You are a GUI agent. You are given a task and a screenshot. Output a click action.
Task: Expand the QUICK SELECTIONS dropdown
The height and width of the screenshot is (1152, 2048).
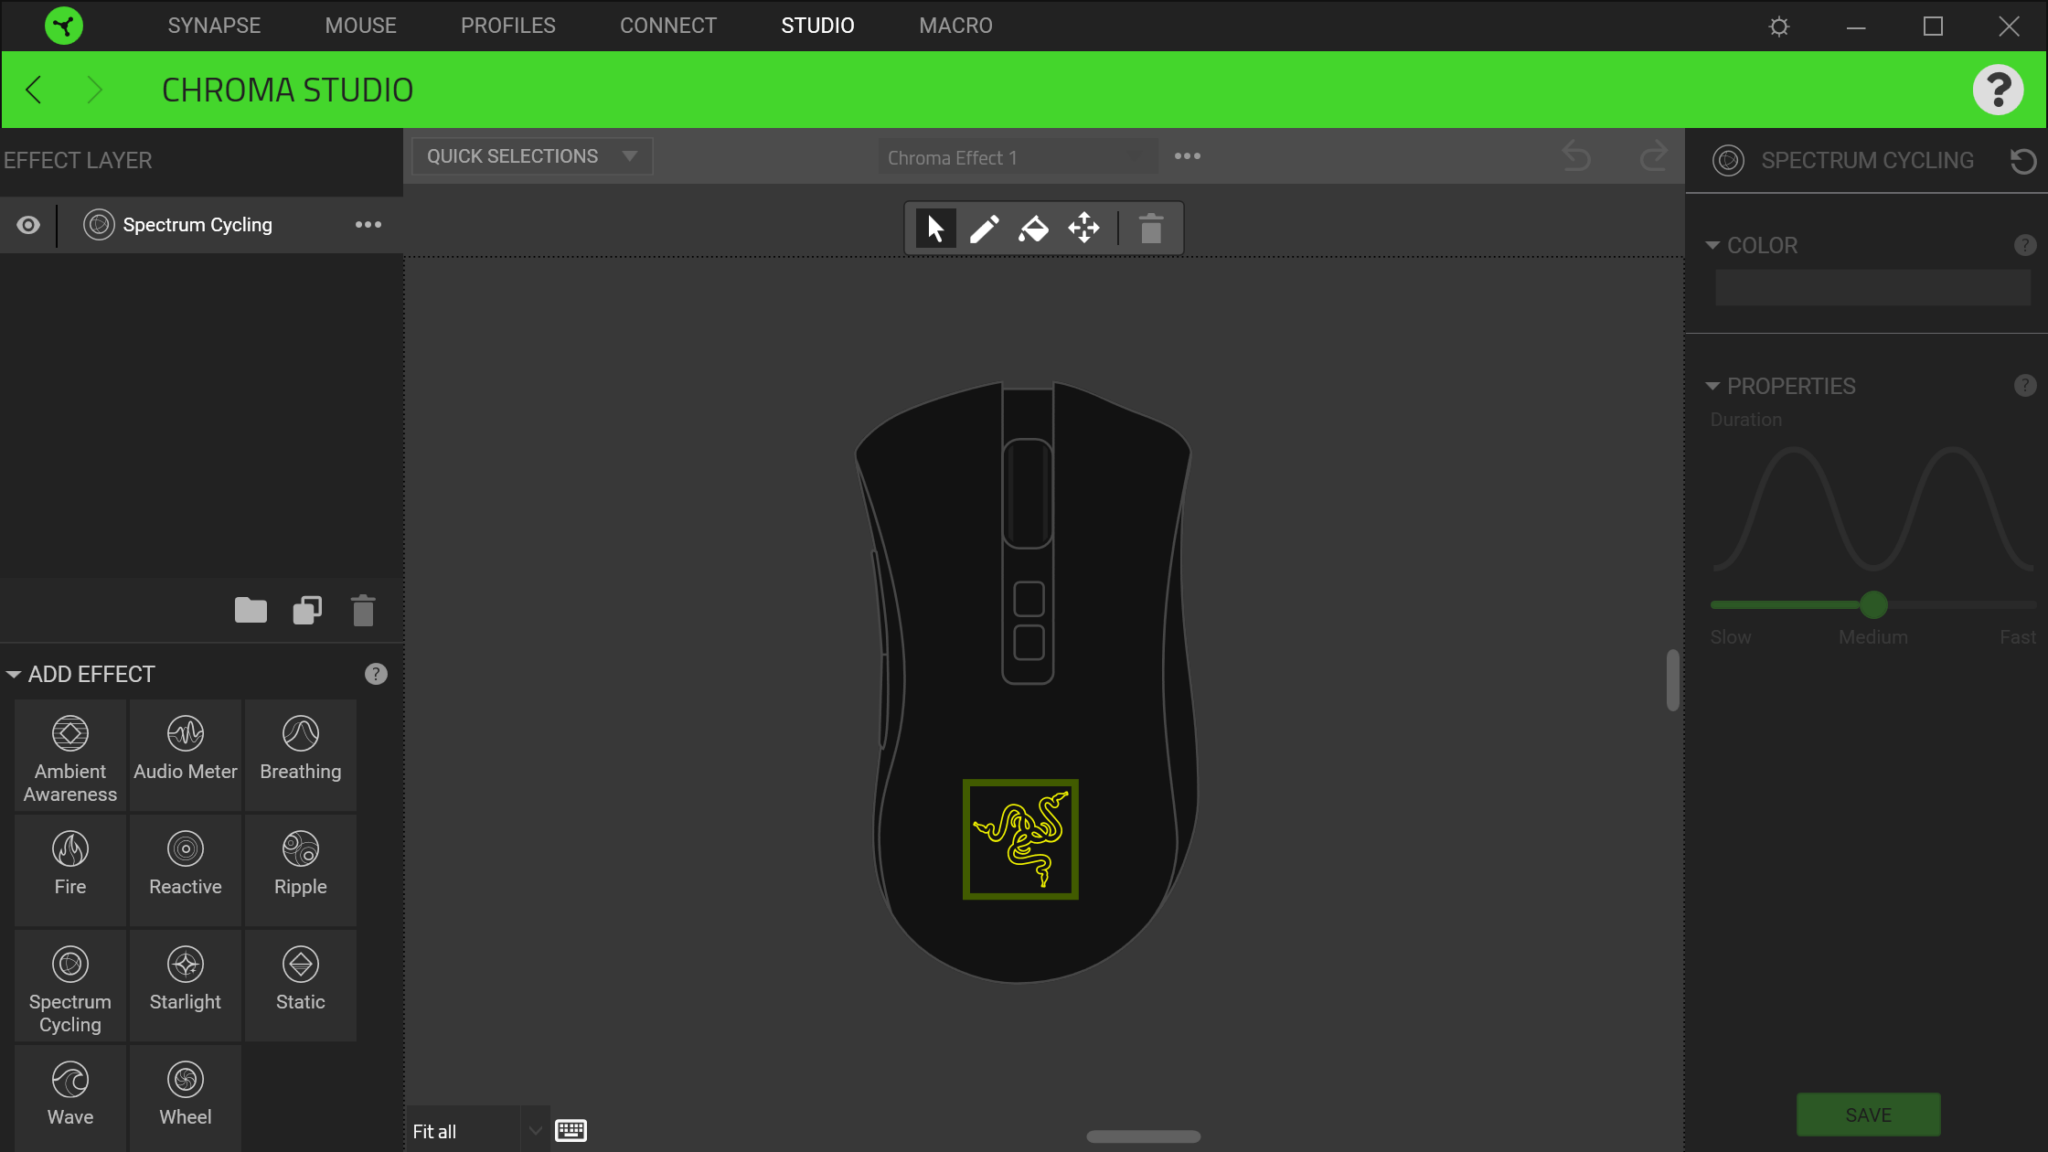pyautogui.click(x=629, y=156)
